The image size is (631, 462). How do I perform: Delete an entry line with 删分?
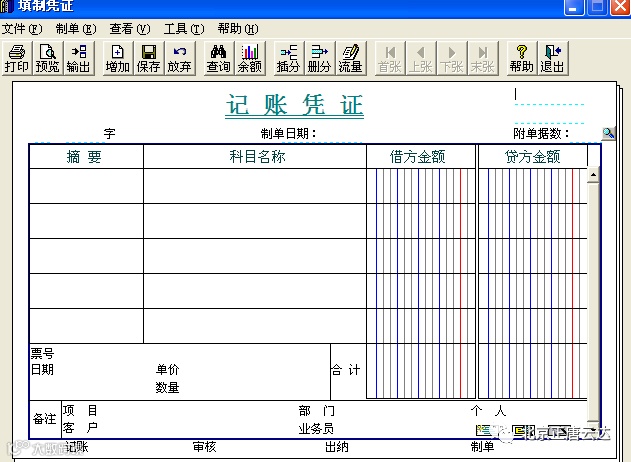tap(320, 58)
